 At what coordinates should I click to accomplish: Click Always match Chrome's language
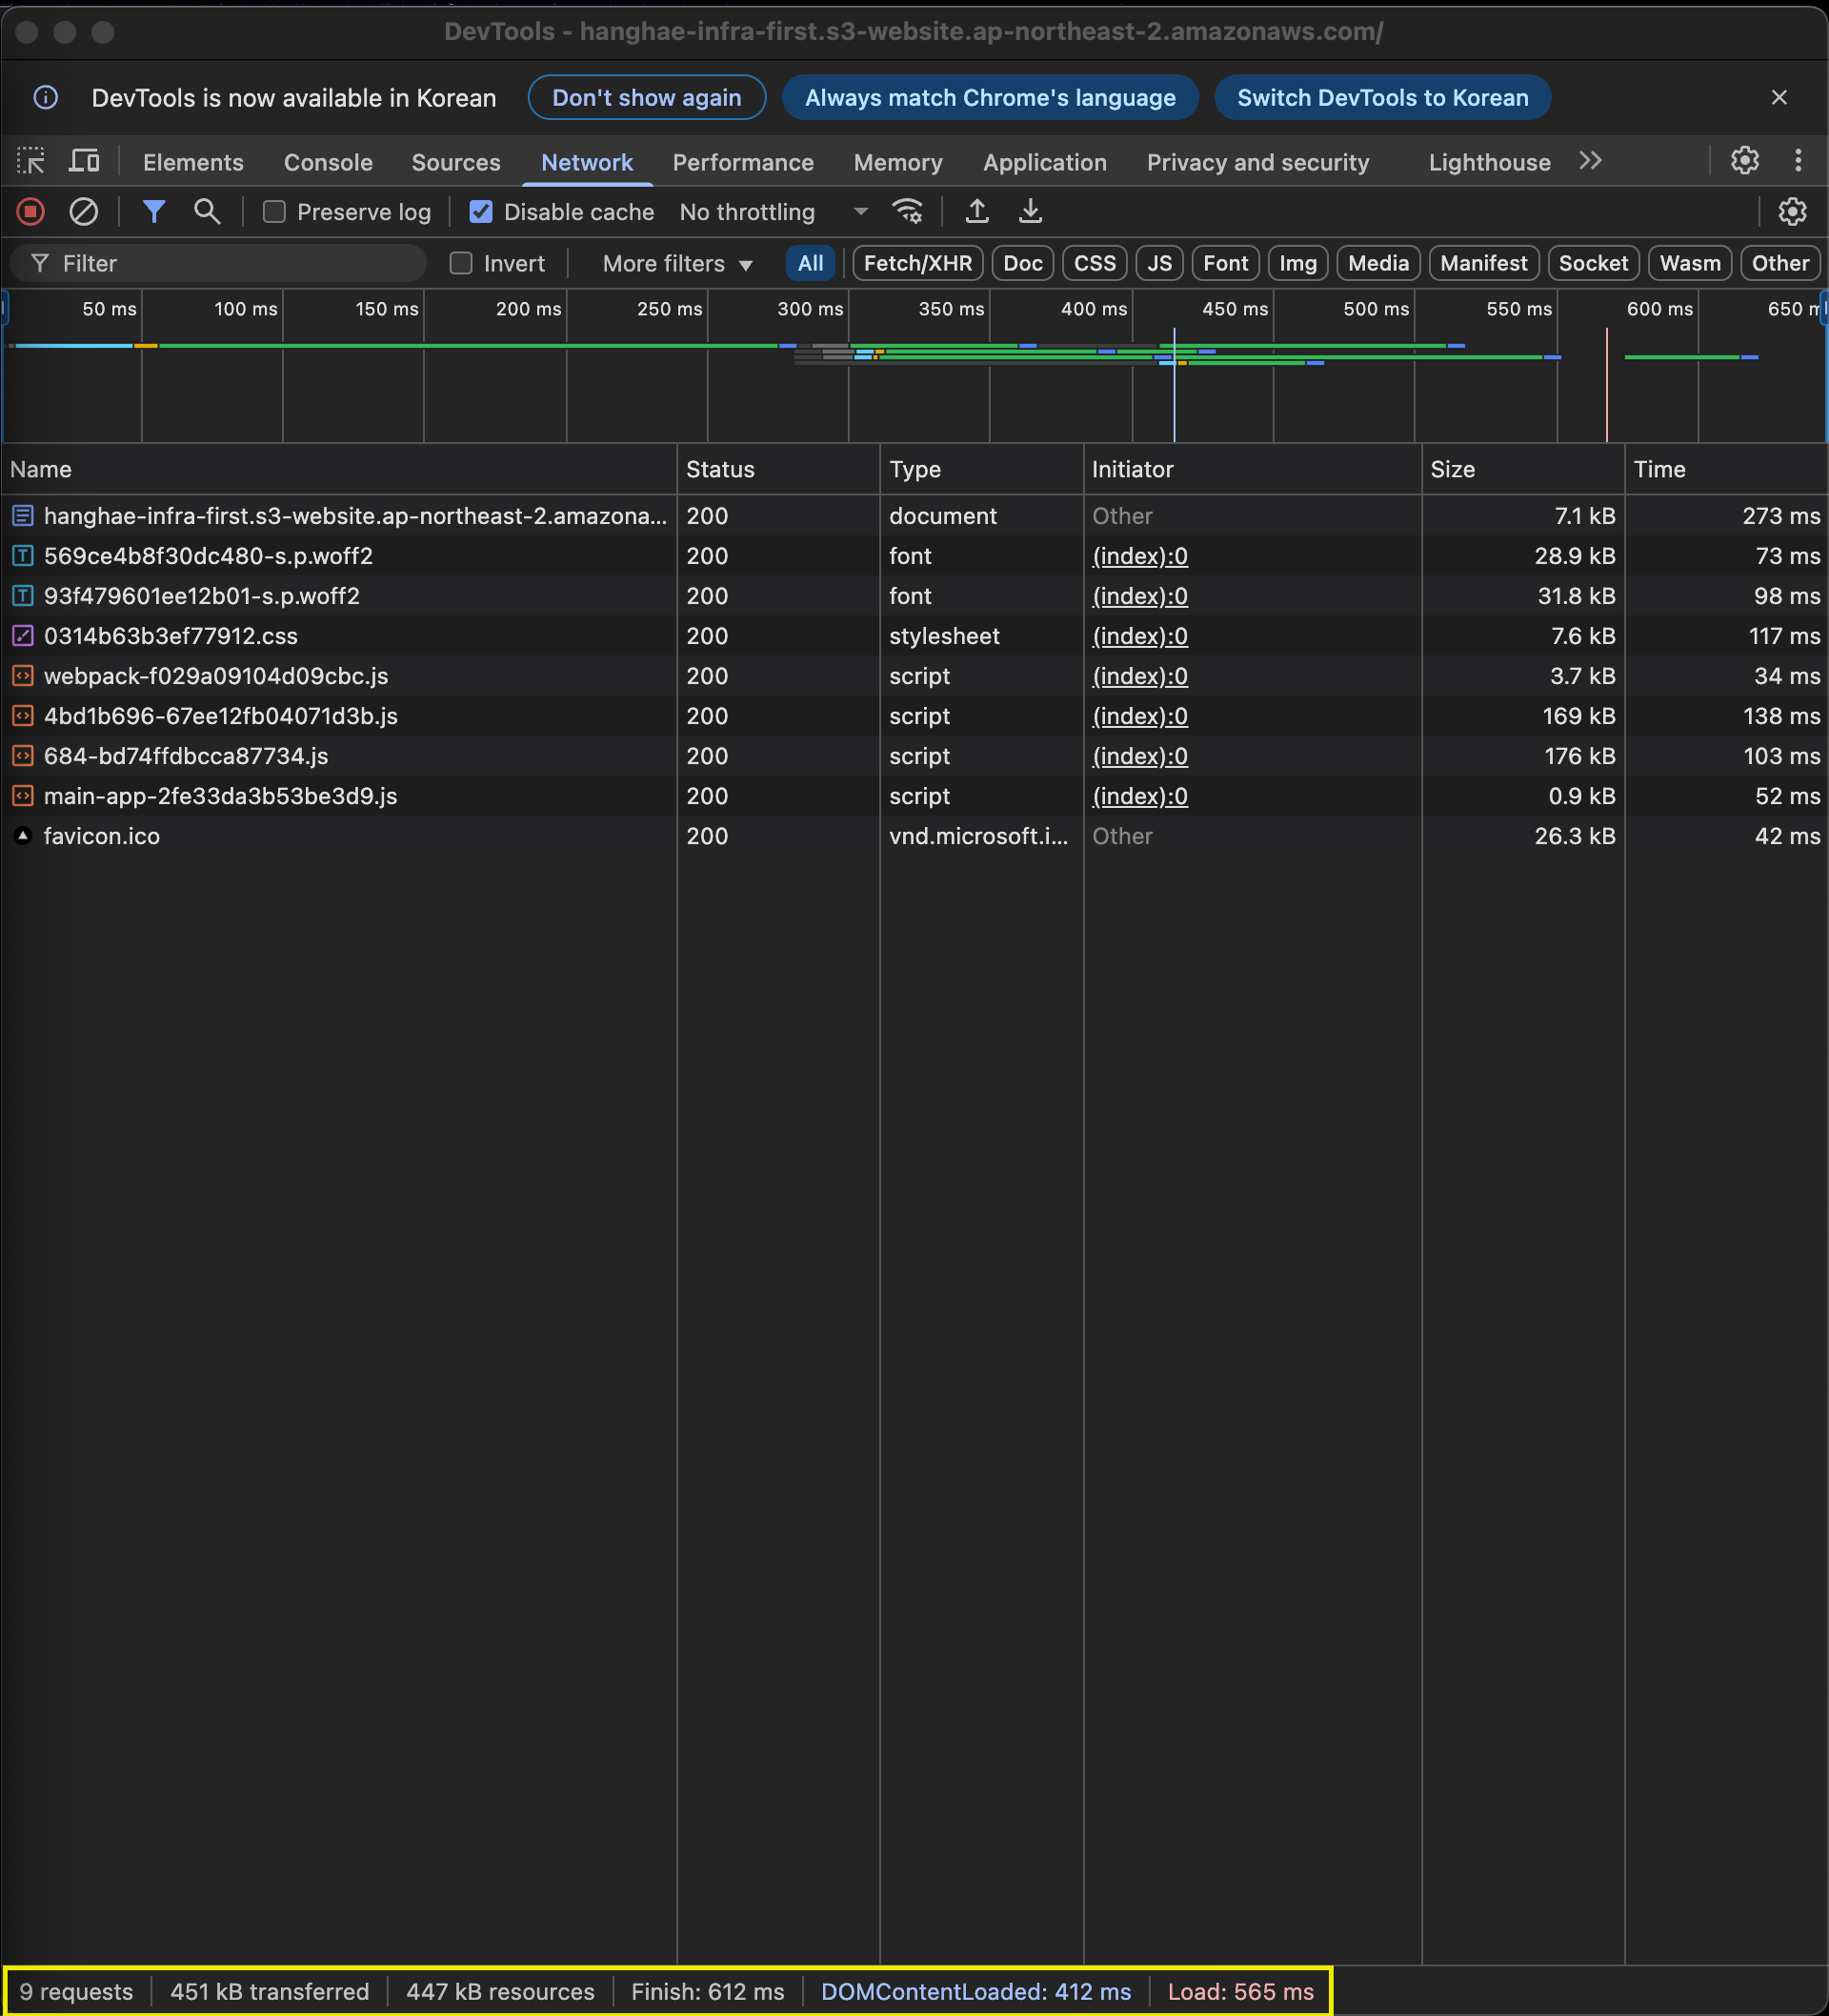point(990,97)
